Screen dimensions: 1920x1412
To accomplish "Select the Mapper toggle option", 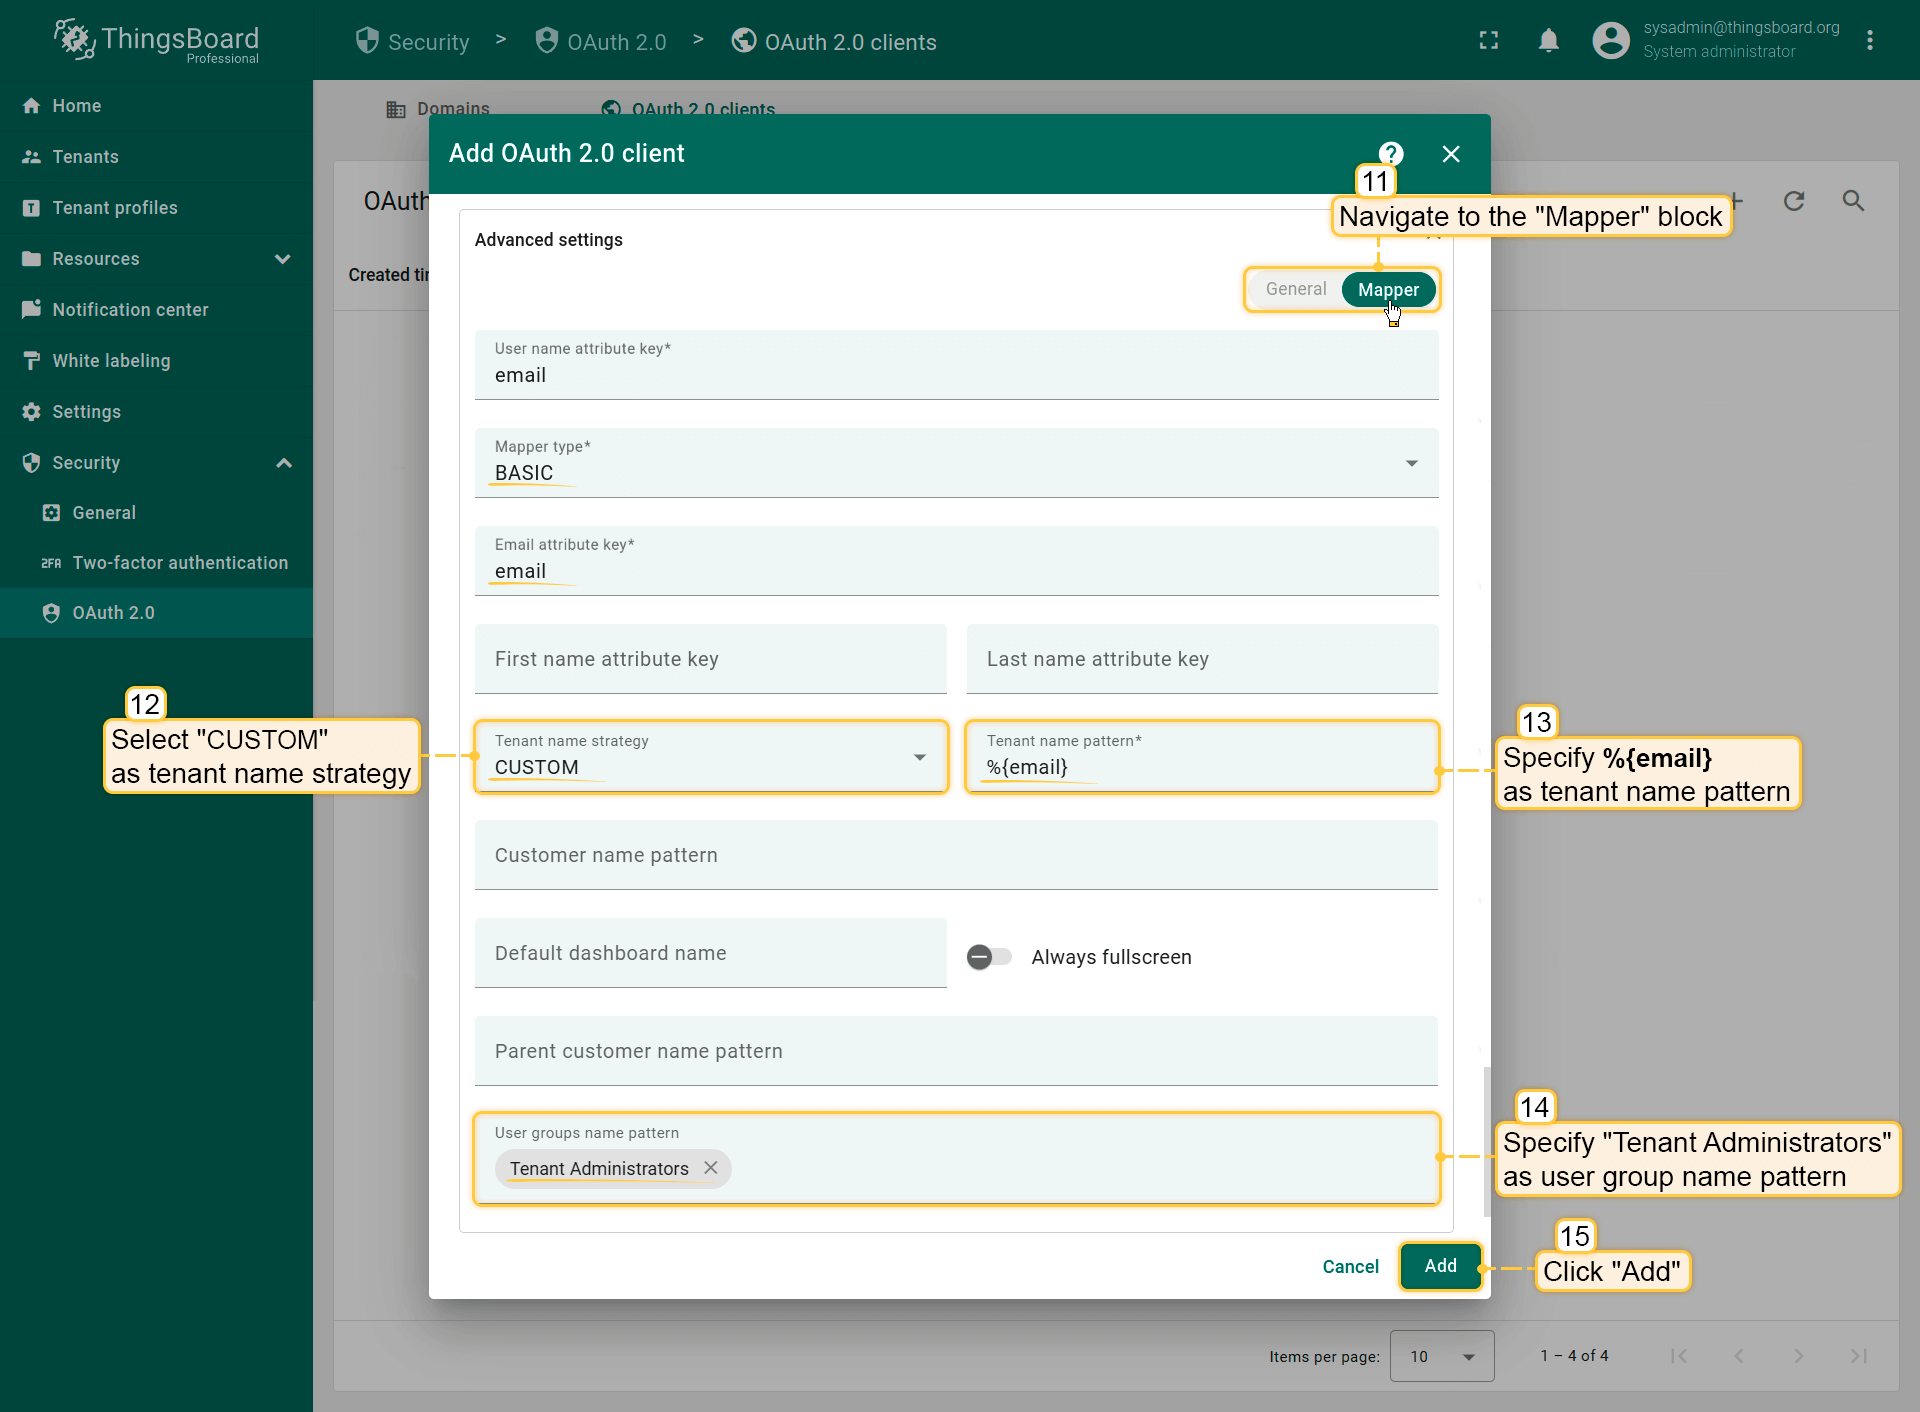I will (1388, 289).
